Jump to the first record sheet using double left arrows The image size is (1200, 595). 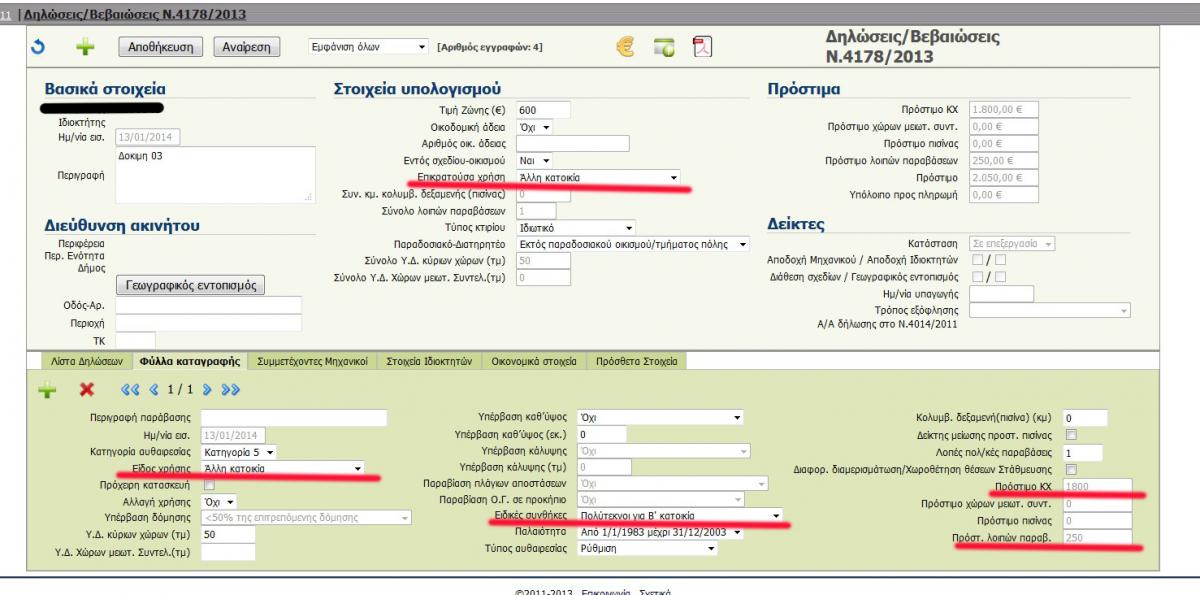(x=129, y=388)
